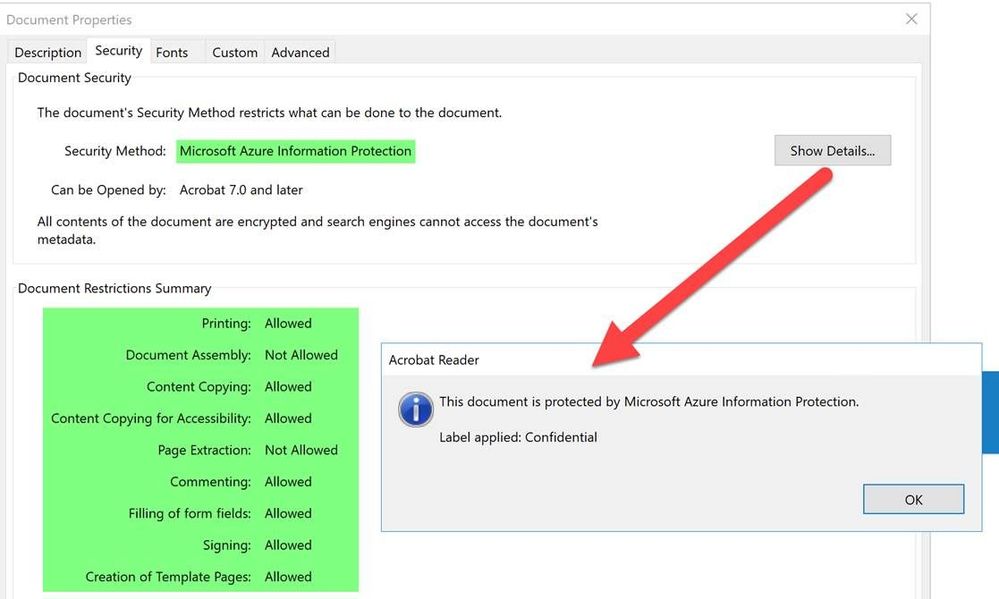Go to the Advanced tab

(x=300, y=52)
